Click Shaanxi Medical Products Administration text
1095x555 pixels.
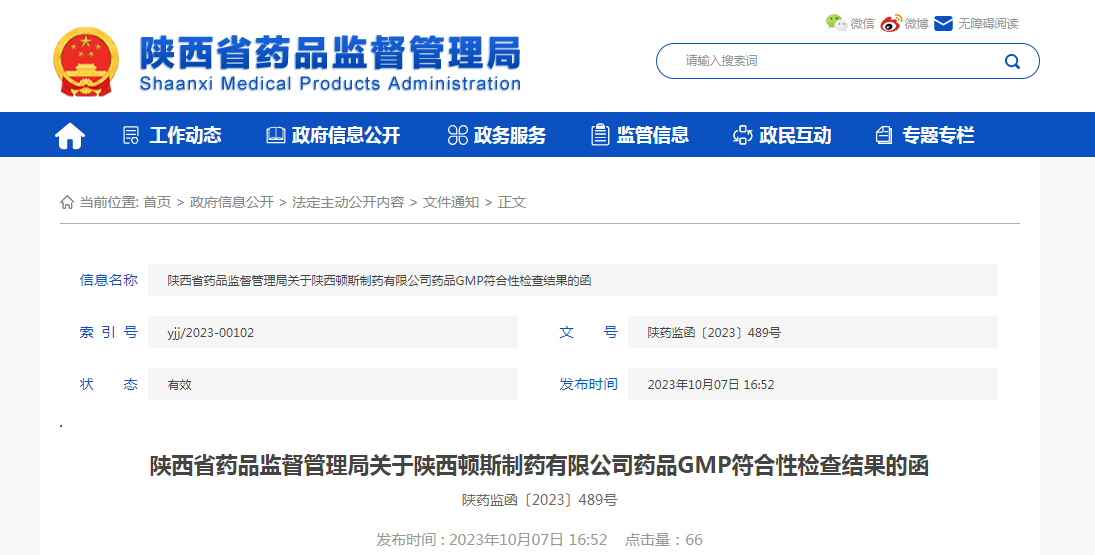(x=330, y=84)
